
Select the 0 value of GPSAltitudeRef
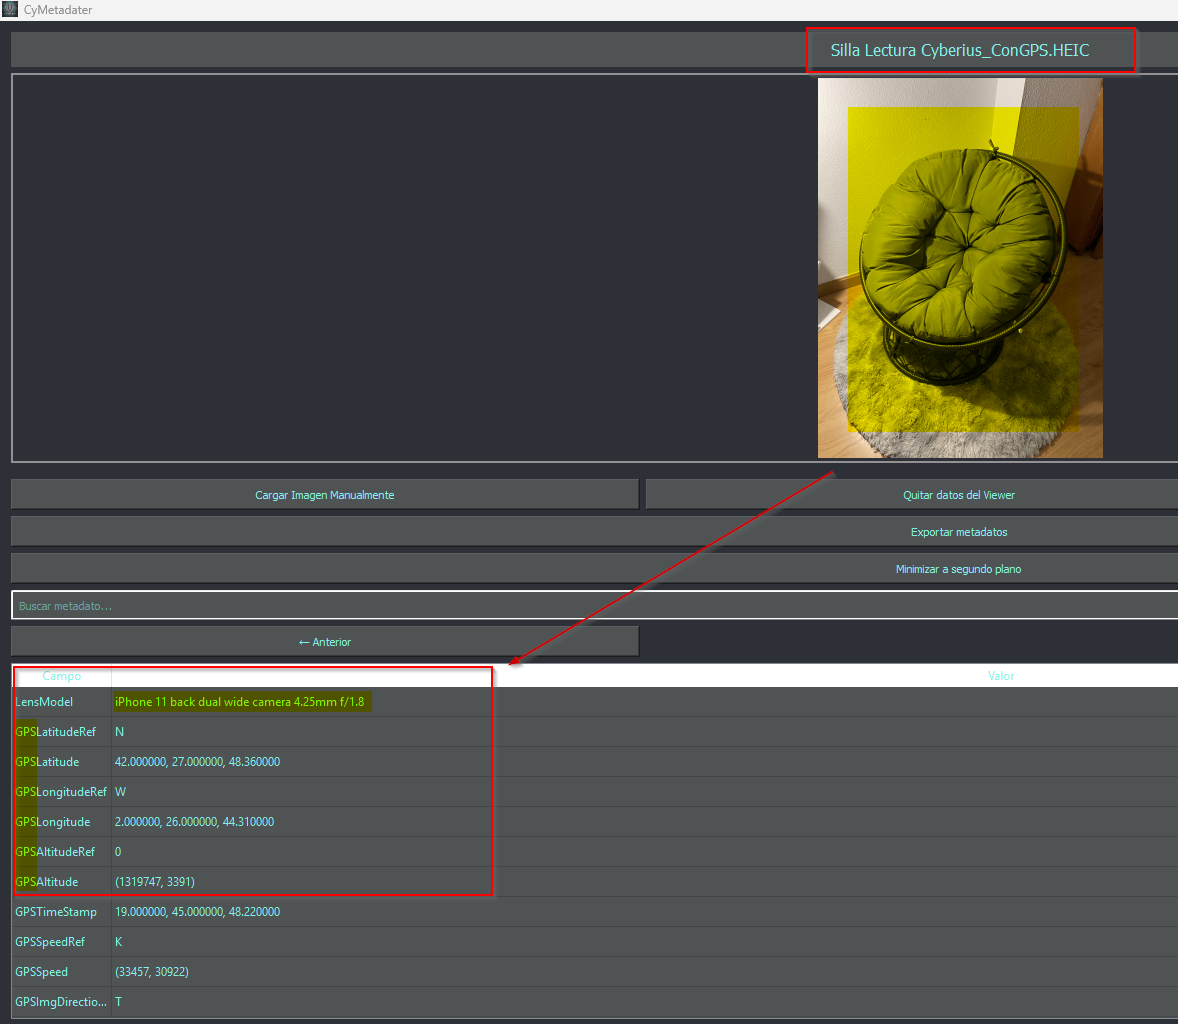pyautogui.click(x=118, y=852)
